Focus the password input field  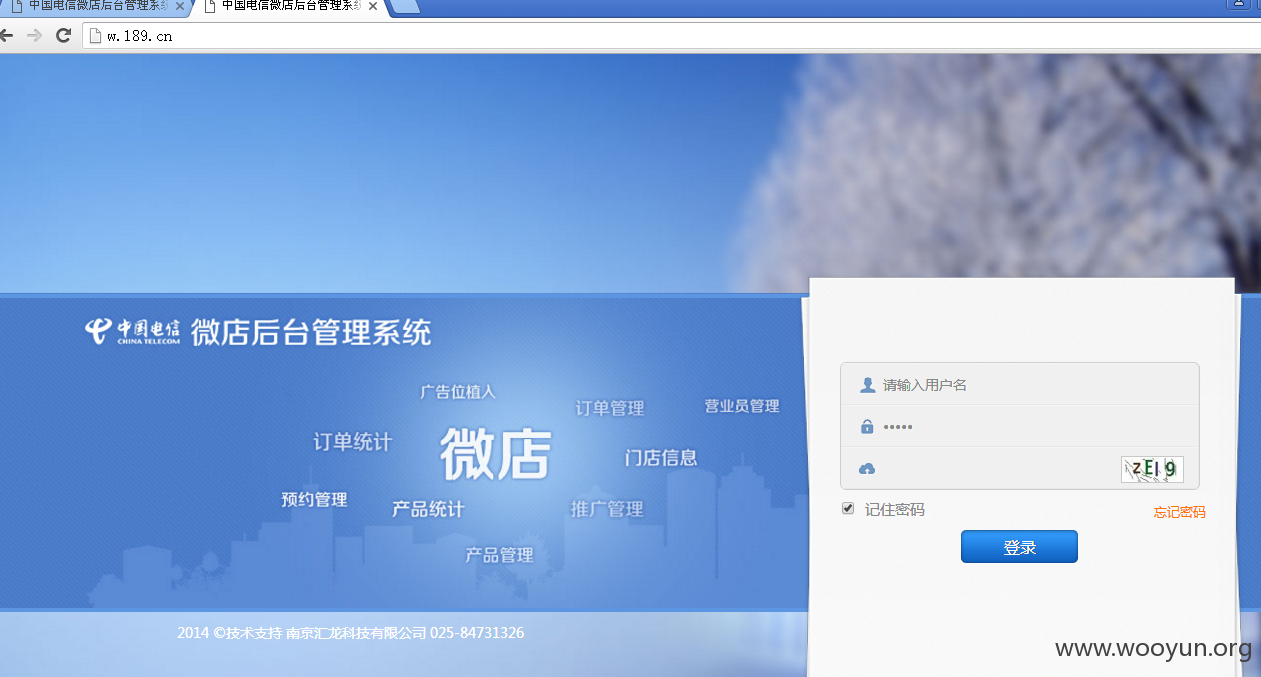(x=1019, y=426)
